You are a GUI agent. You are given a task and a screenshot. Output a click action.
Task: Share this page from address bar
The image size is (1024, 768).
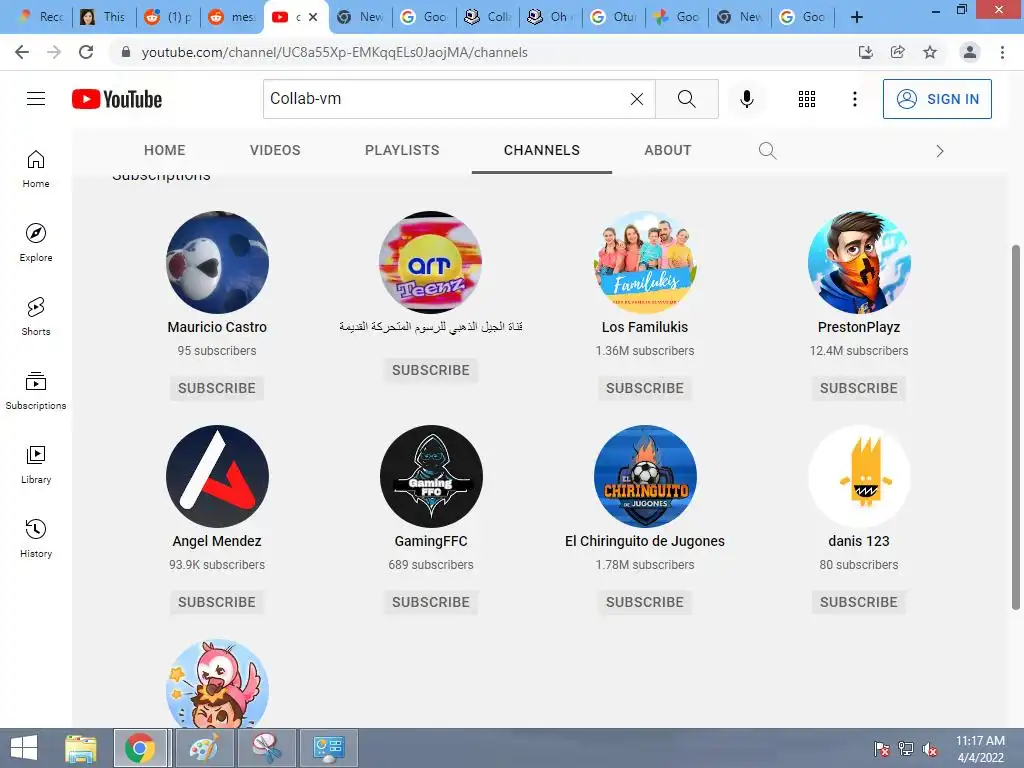898,52
